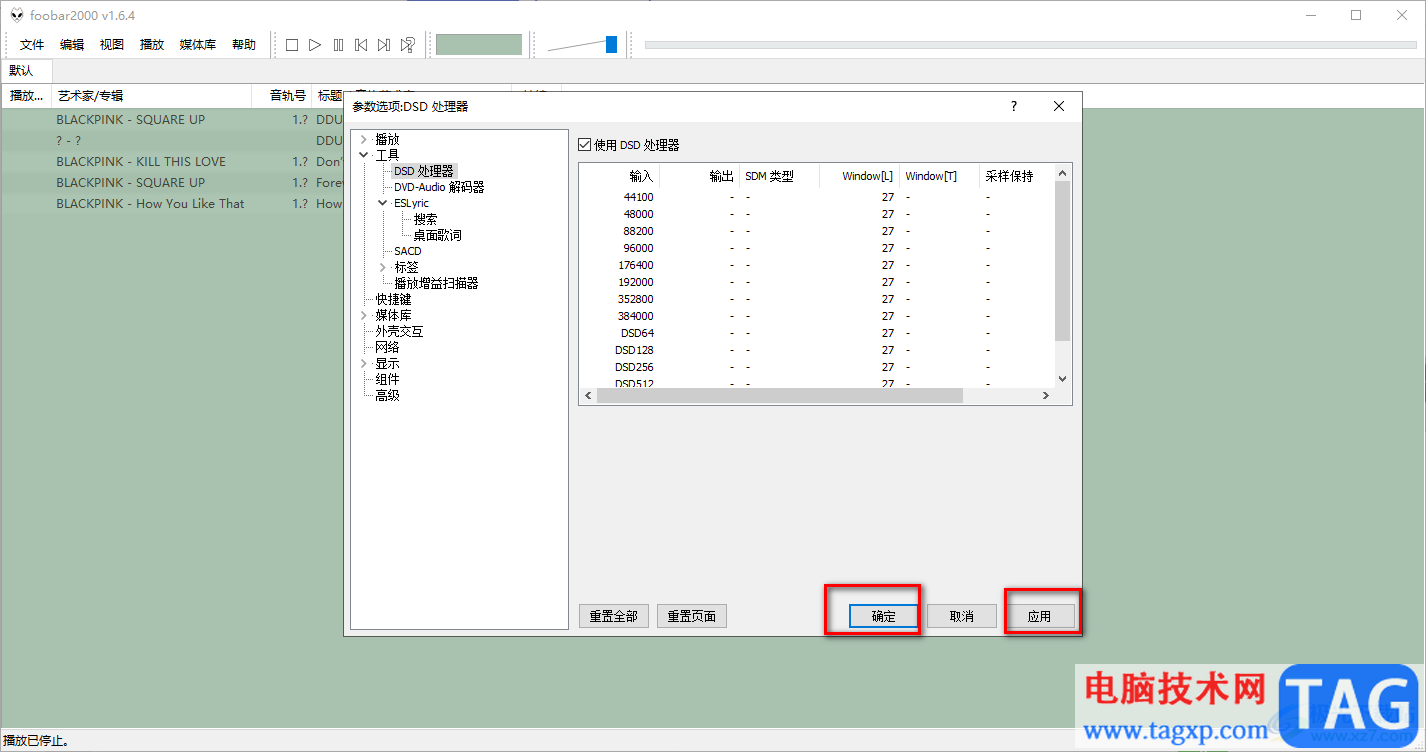Click the table's vertical scrollbar down arrow
1426x752 pixels.
tap(1063, 379)
